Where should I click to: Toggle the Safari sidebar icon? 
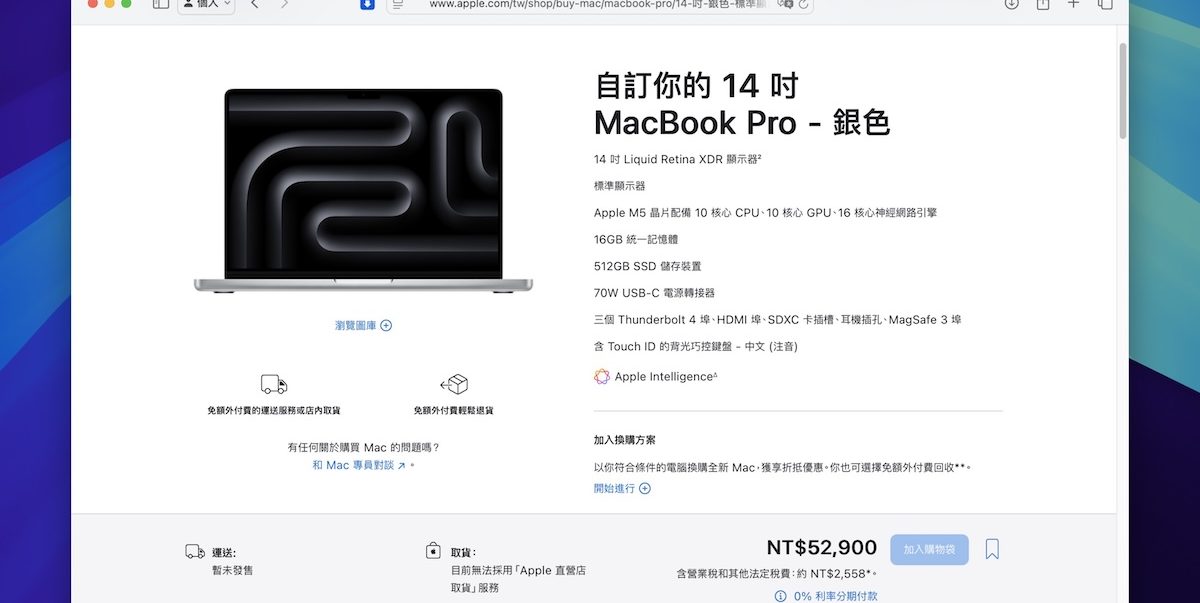pos(160,4)
